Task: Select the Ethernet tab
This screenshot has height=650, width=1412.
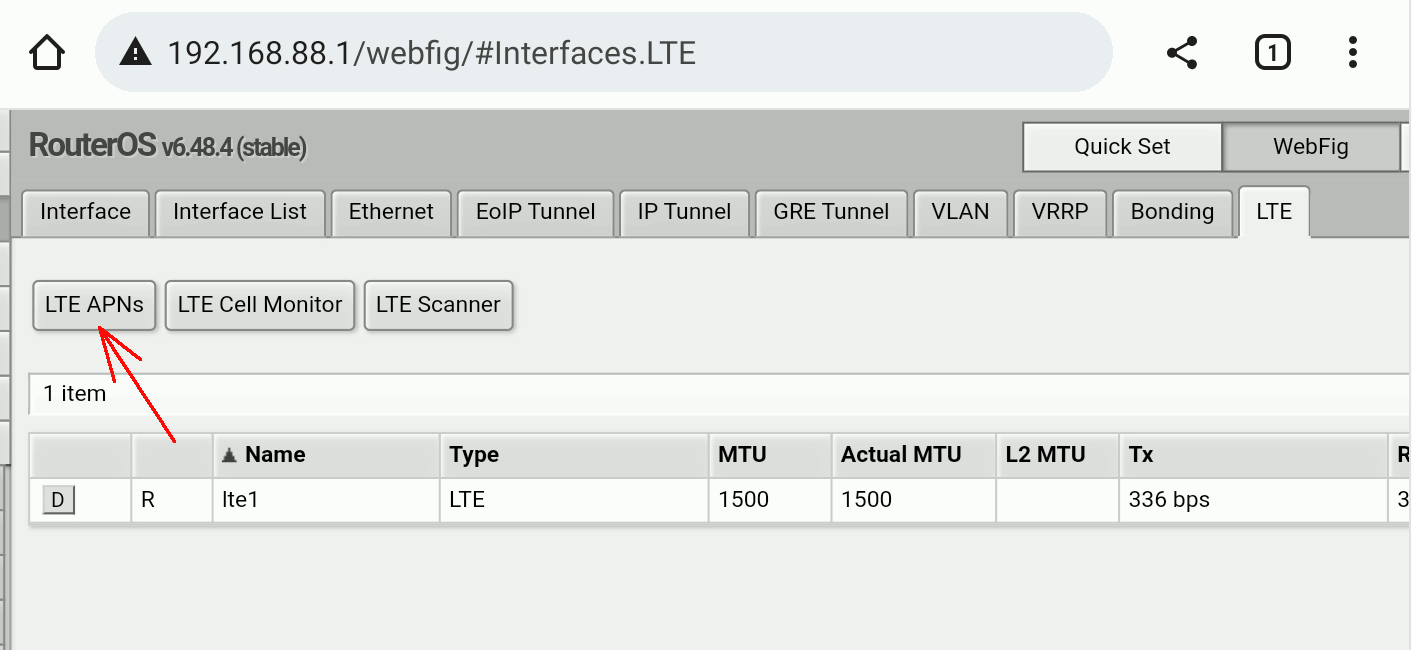Action: (x=391, y=212)
